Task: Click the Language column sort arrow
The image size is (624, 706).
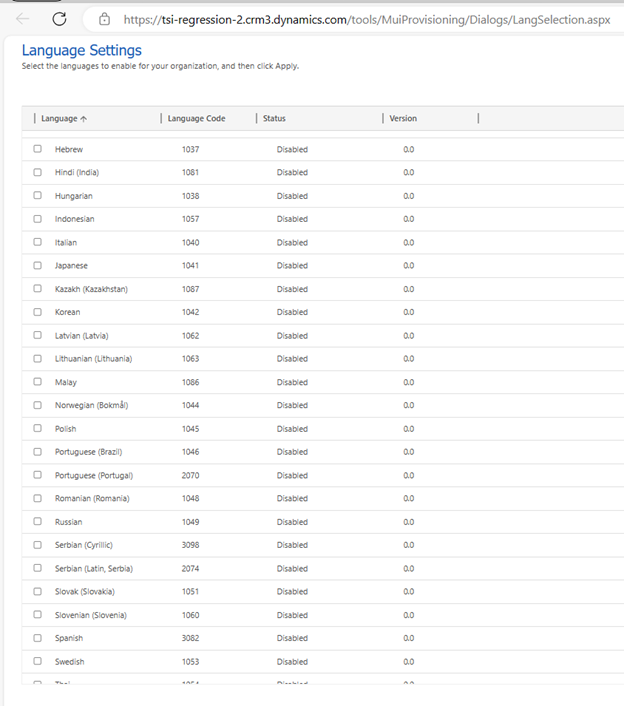Action: 83,119
